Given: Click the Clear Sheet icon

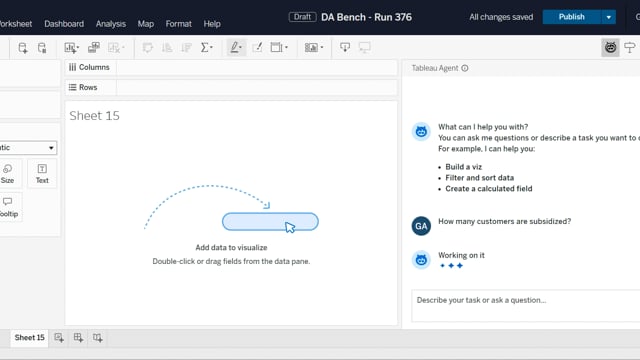Looking at the screenshot, I should pyautogui.click(x=114, y=48).
